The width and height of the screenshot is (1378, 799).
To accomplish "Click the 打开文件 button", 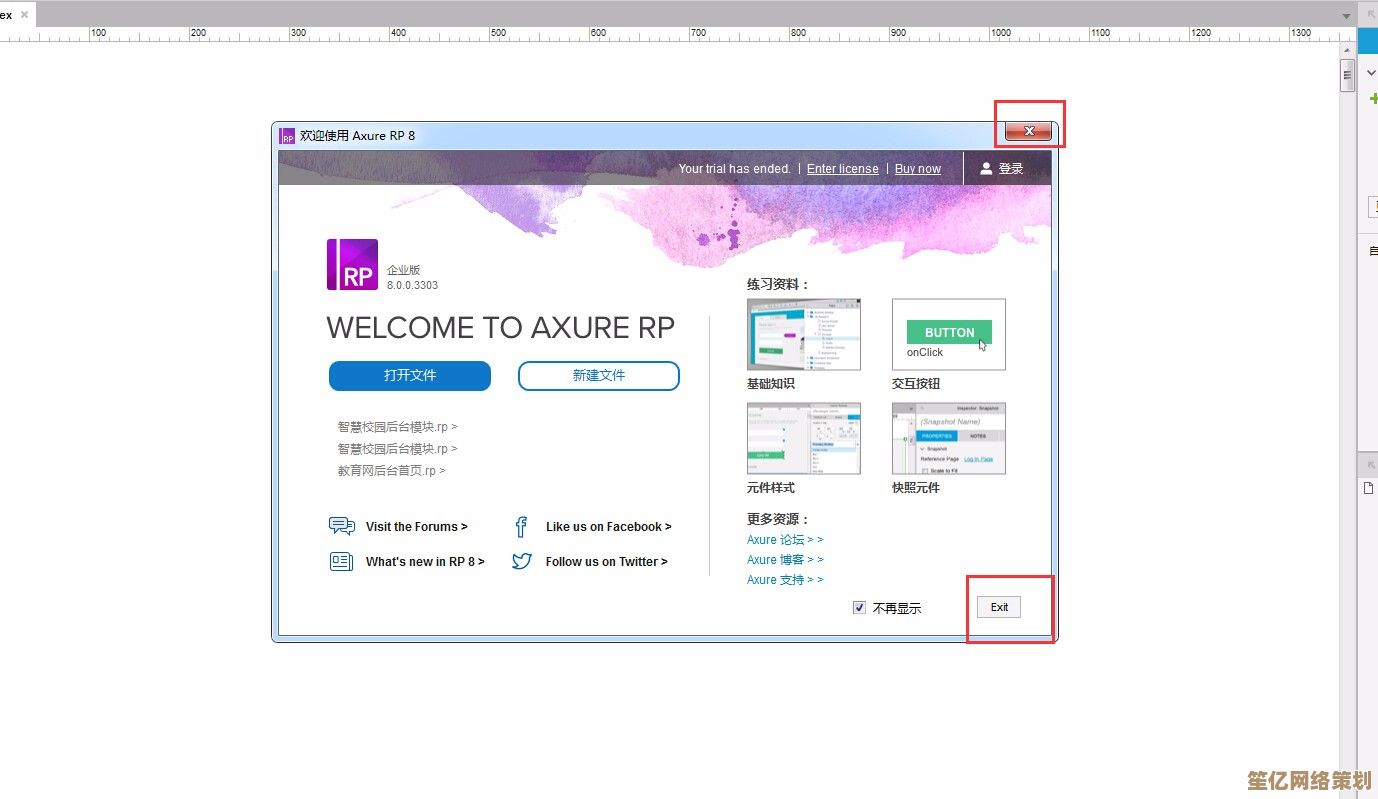I will tap(410, 376).
